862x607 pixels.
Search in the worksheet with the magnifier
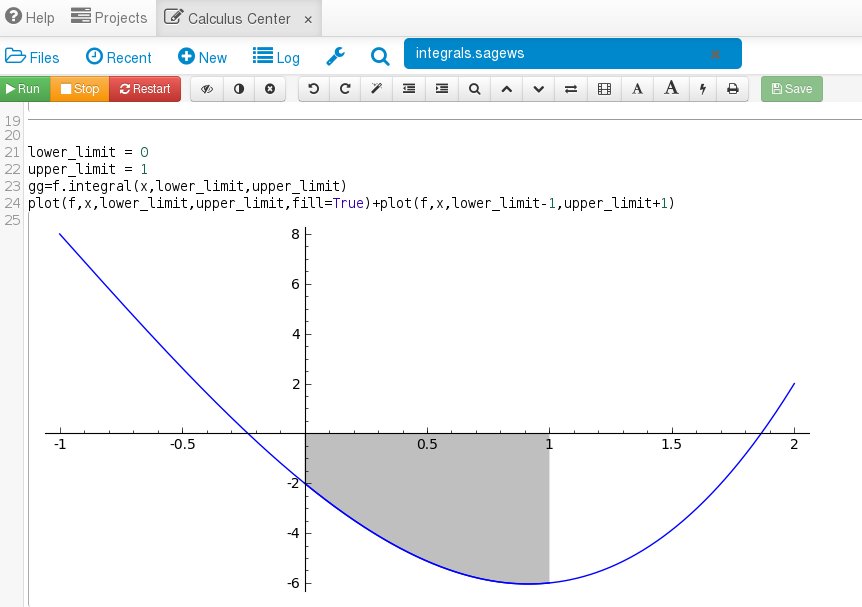pyautogui.click(x=474, y=89)
